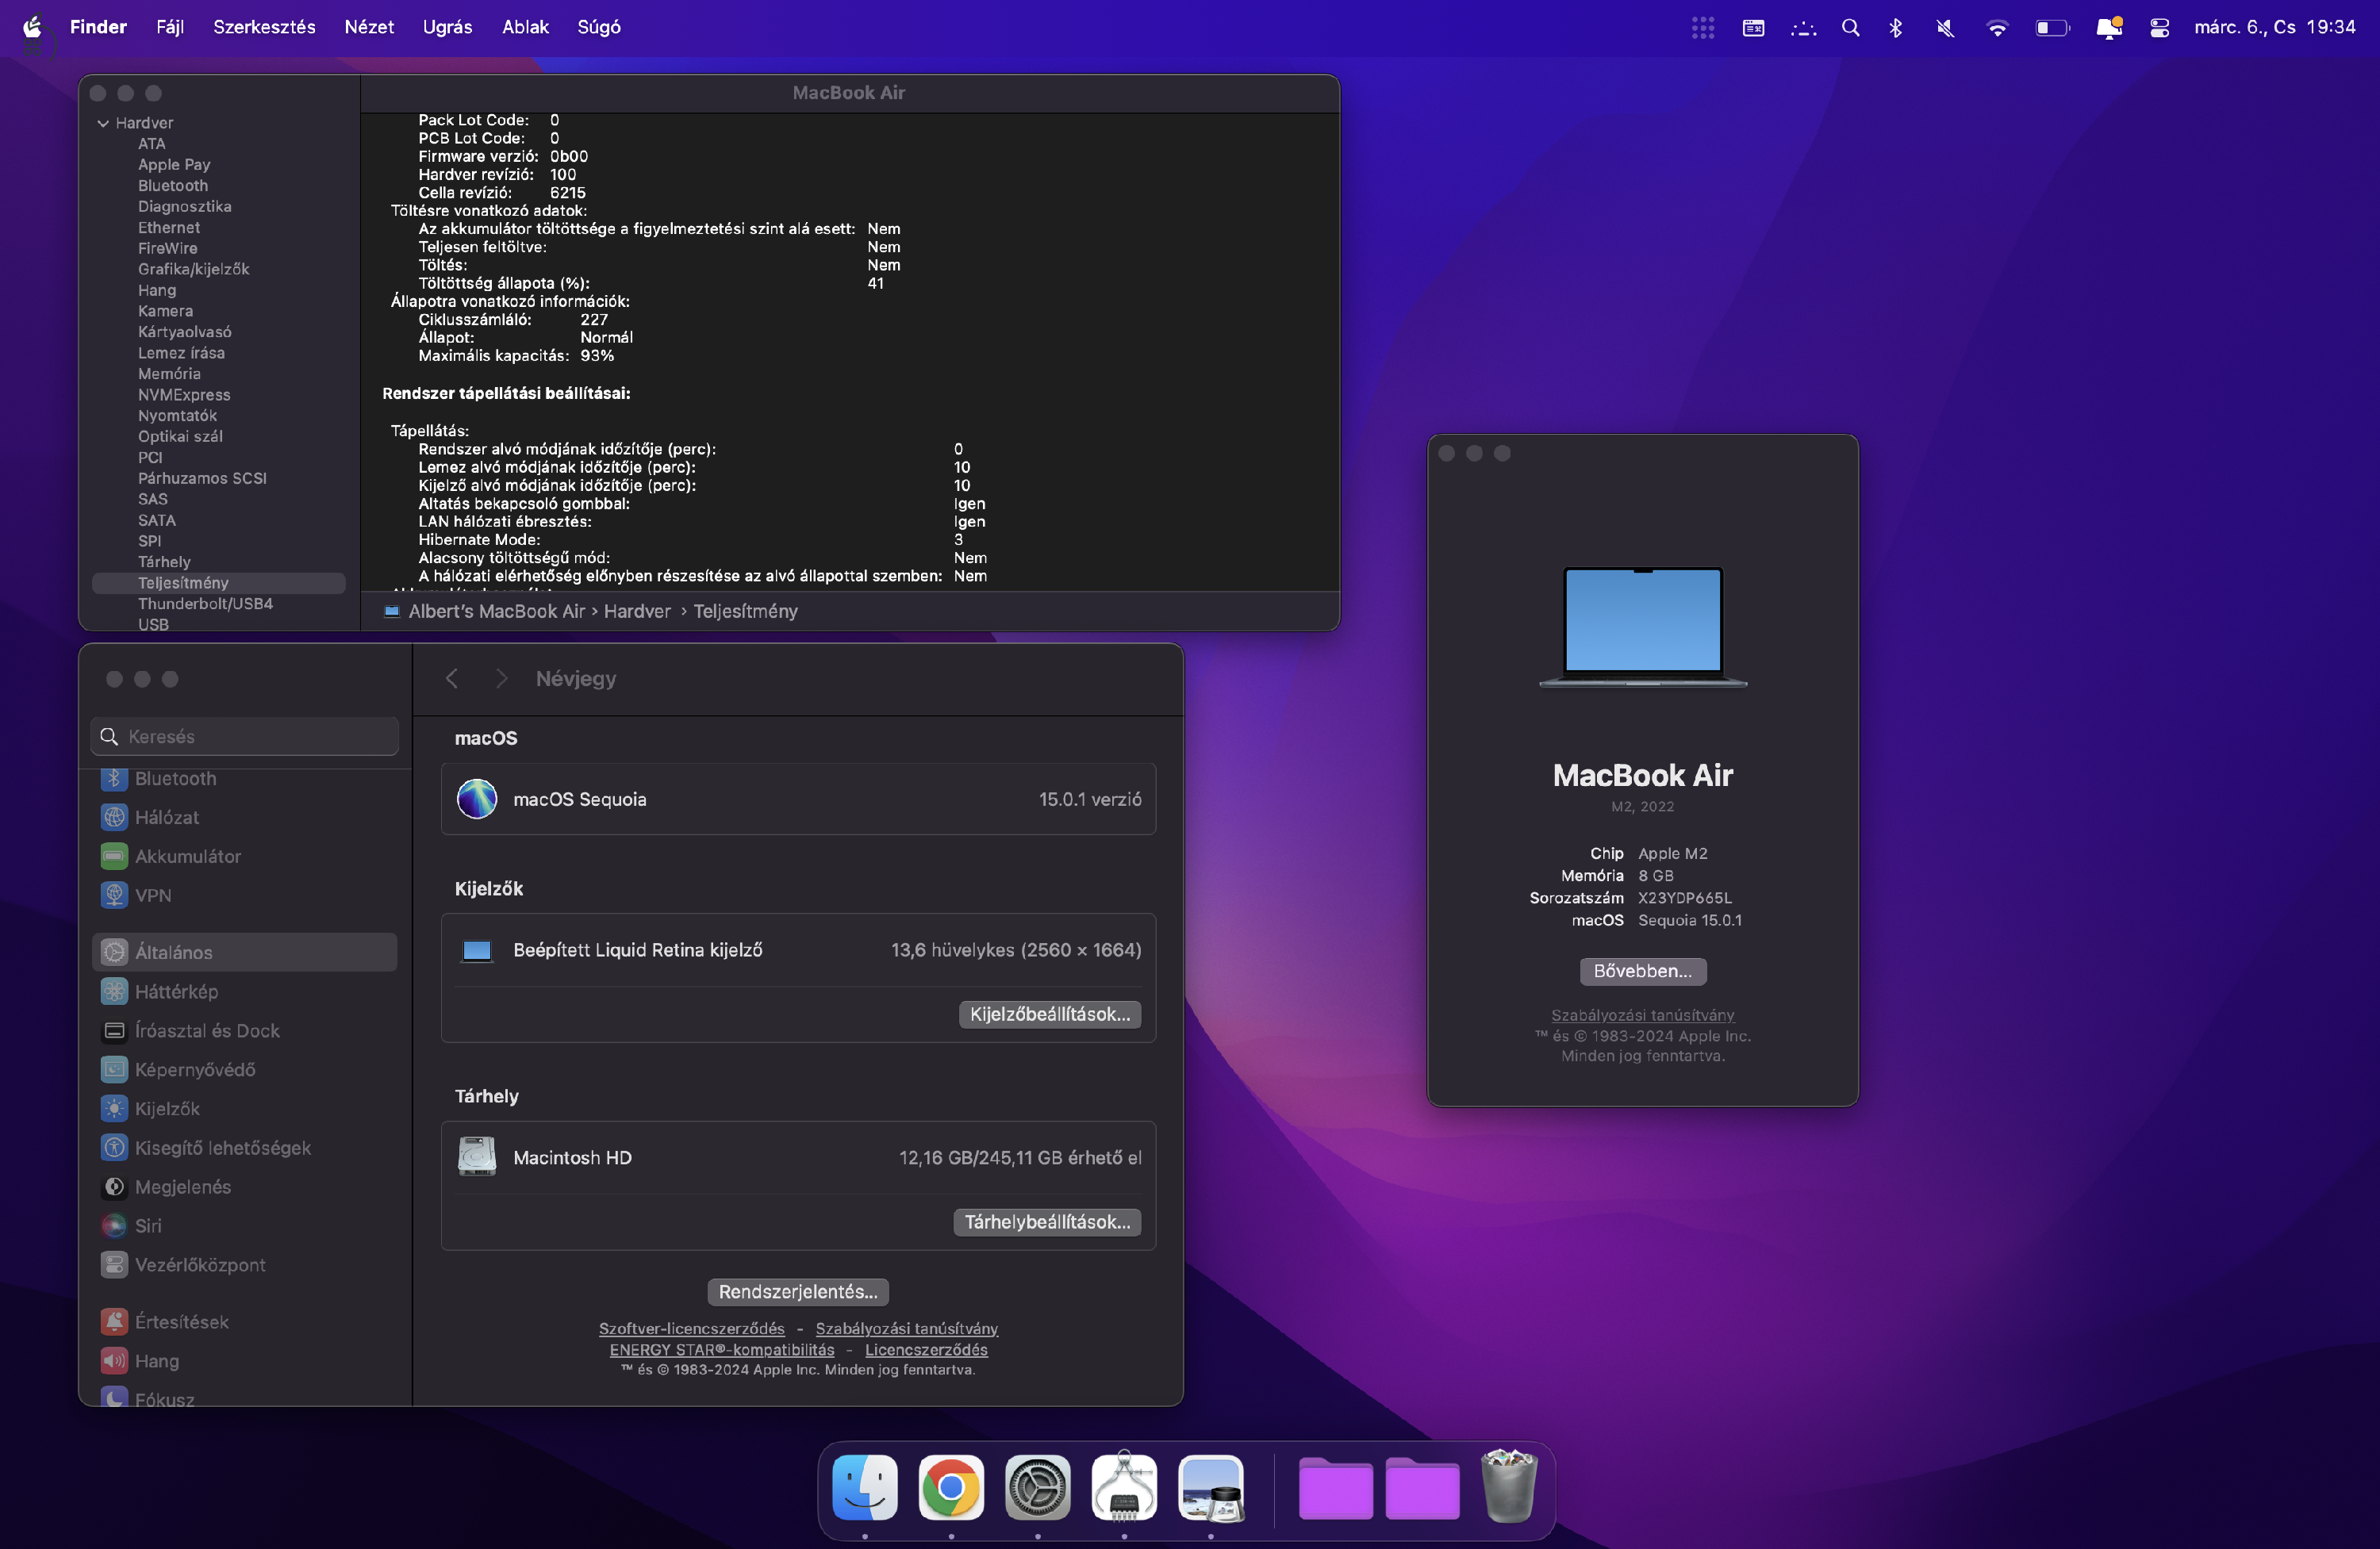Click the Rendszerjelentés button

[x=798, y=1291]
